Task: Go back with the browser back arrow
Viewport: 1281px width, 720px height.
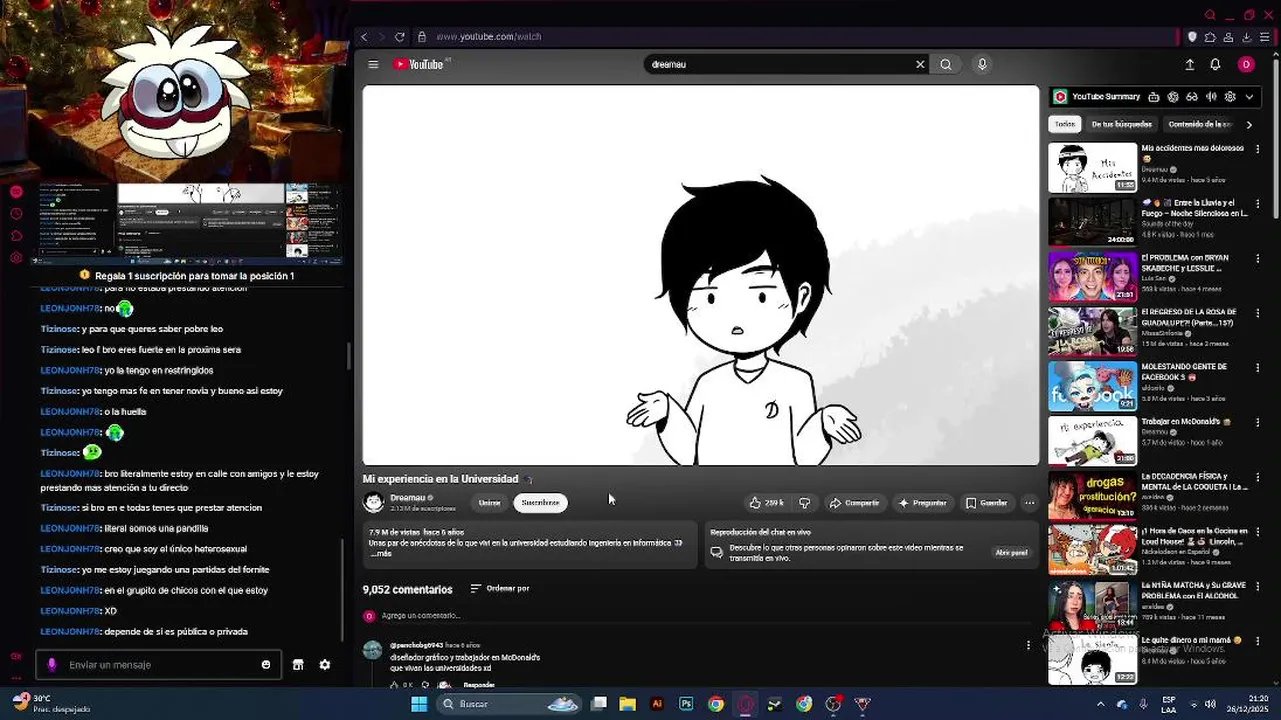Action: [364, 37]
